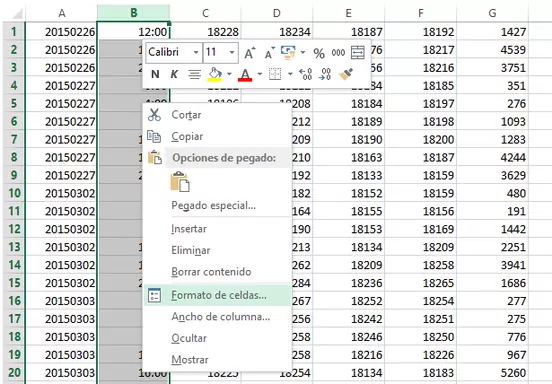Click the paste option clipboard button
The image size is (552, 384).
tap(180, 182)
